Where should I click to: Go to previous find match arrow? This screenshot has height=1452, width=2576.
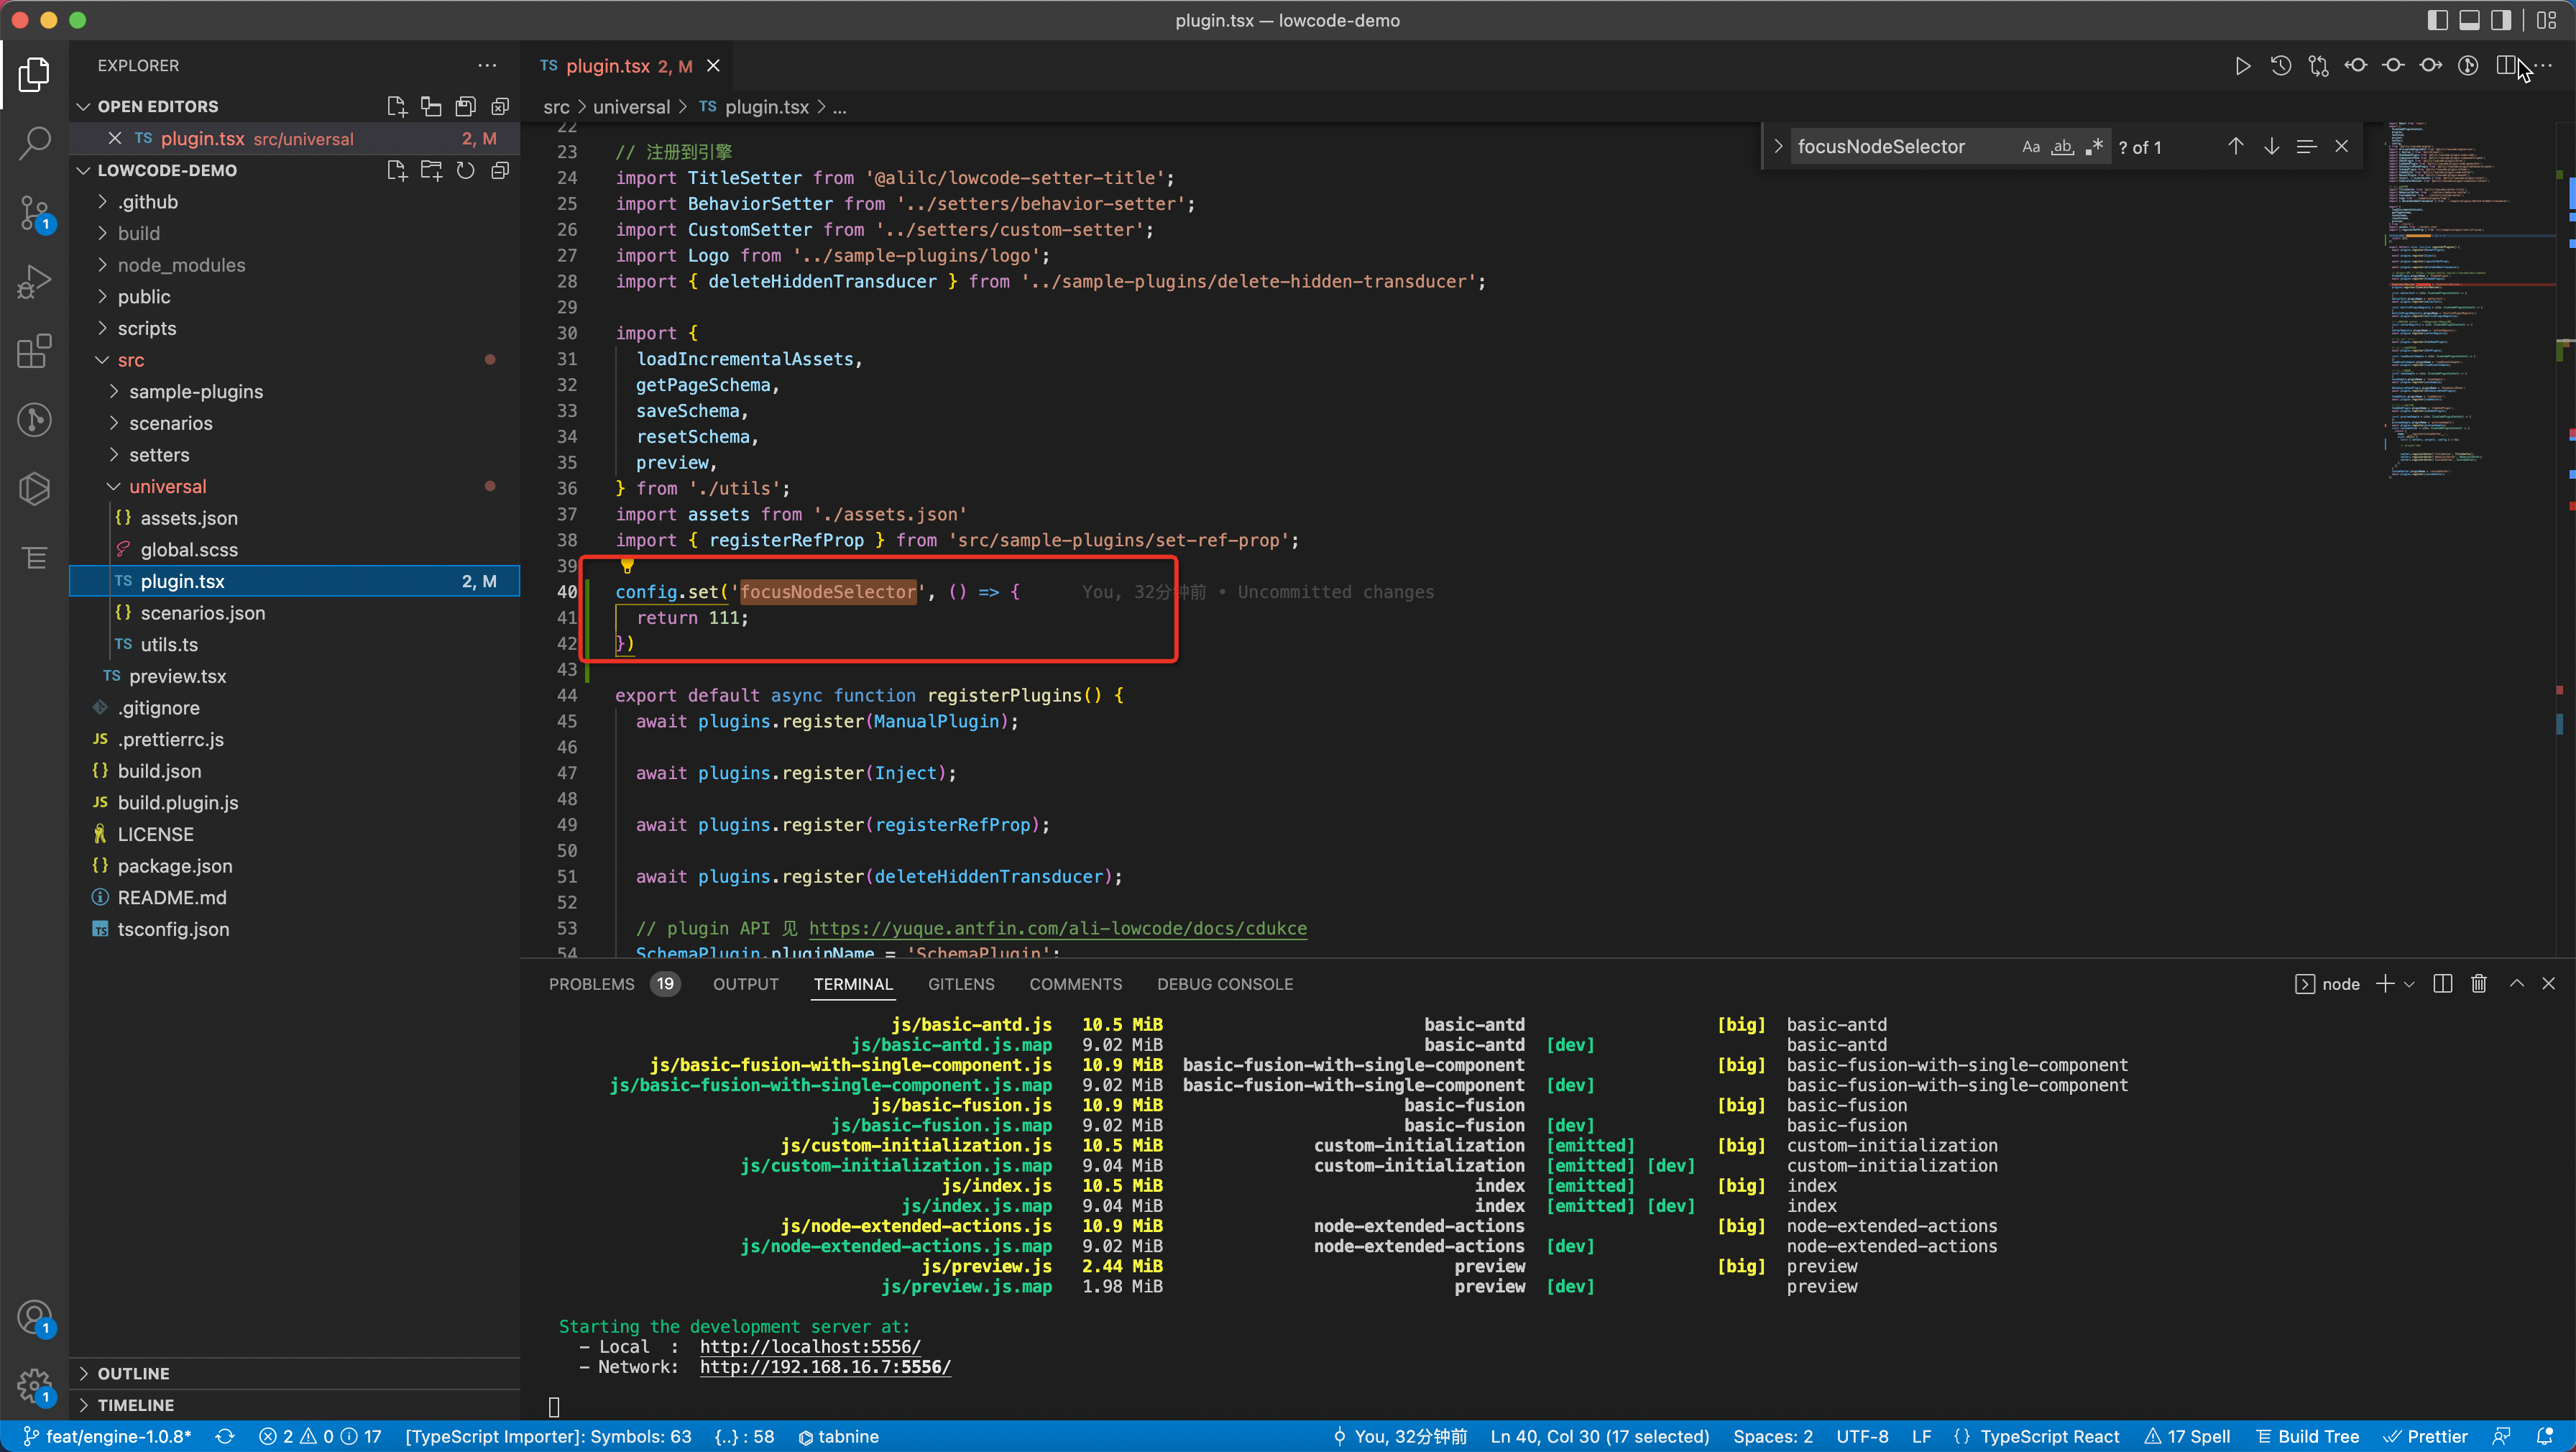(x=2236, y=147)
